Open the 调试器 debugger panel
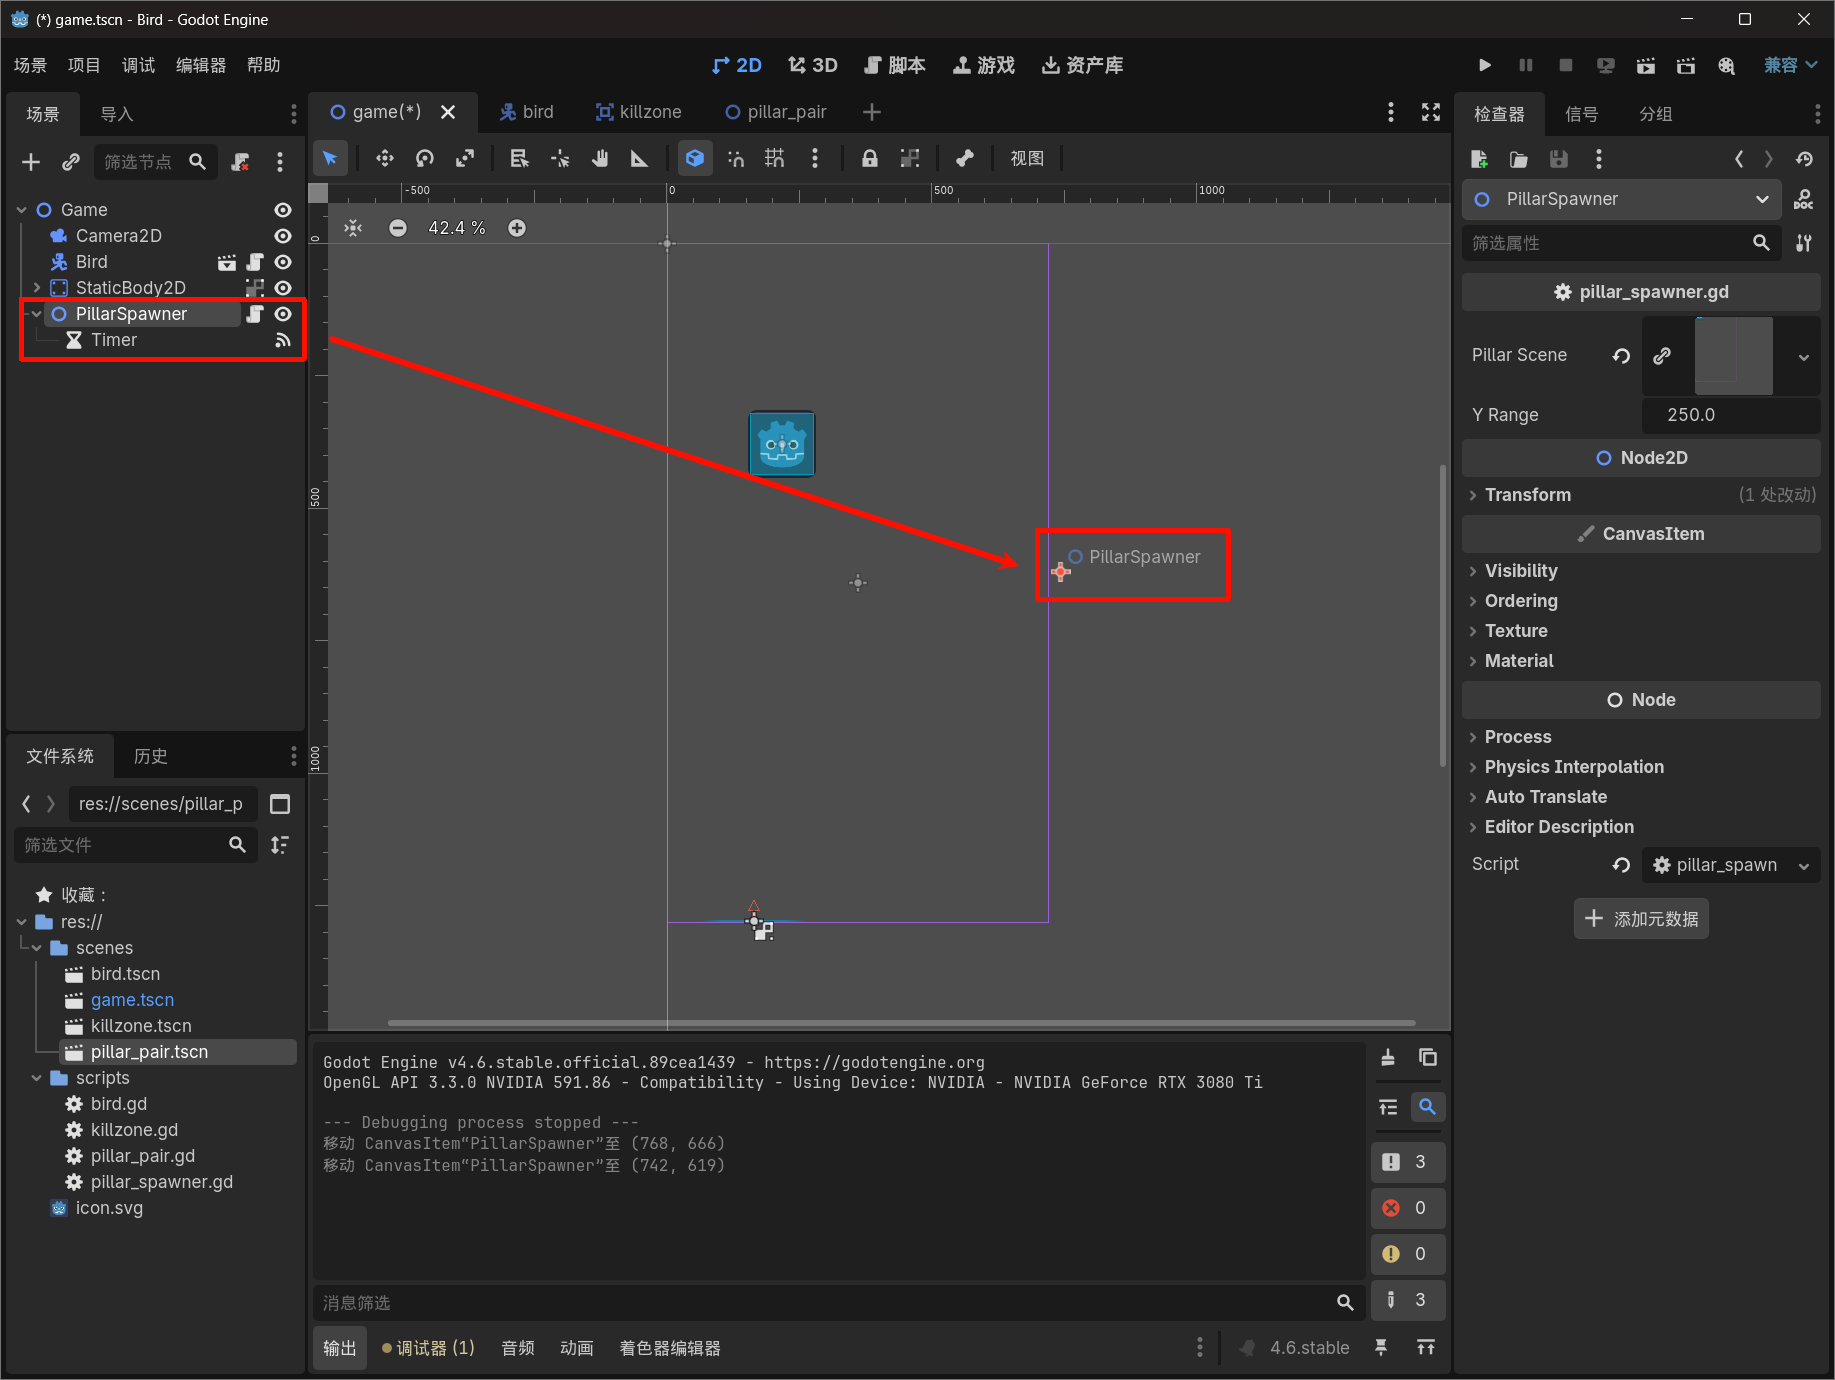Image resolution: width=1835 pixels, height=1380 pixels. pyautogui.click(x=428, y=1348)
